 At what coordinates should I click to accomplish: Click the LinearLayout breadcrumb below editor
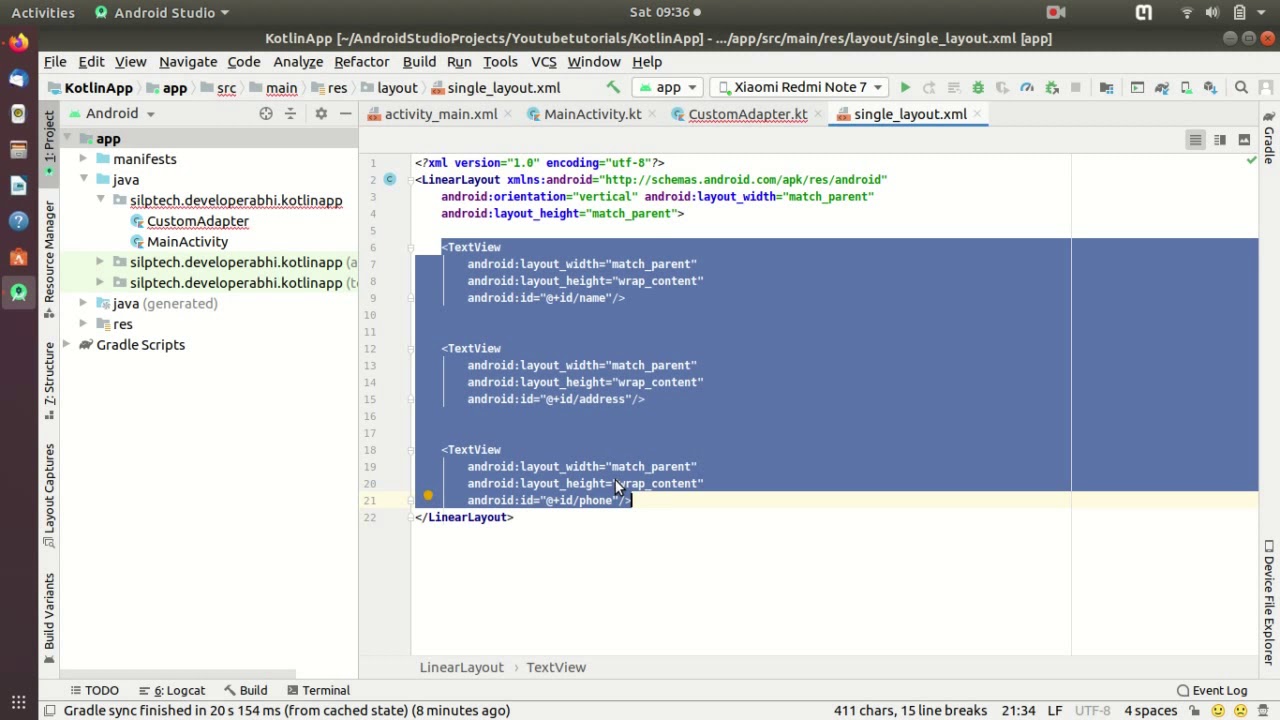pyautogui.click(x=461, y=667)
